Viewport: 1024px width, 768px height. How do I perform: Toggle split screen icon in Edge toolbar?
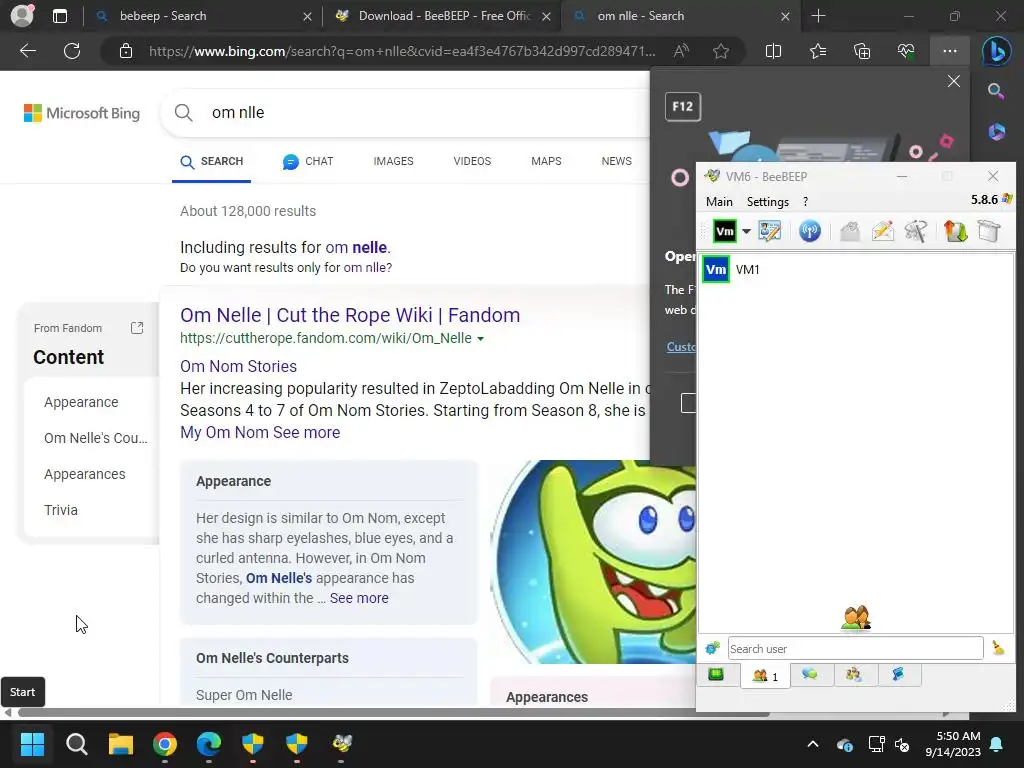coord(773,51)
